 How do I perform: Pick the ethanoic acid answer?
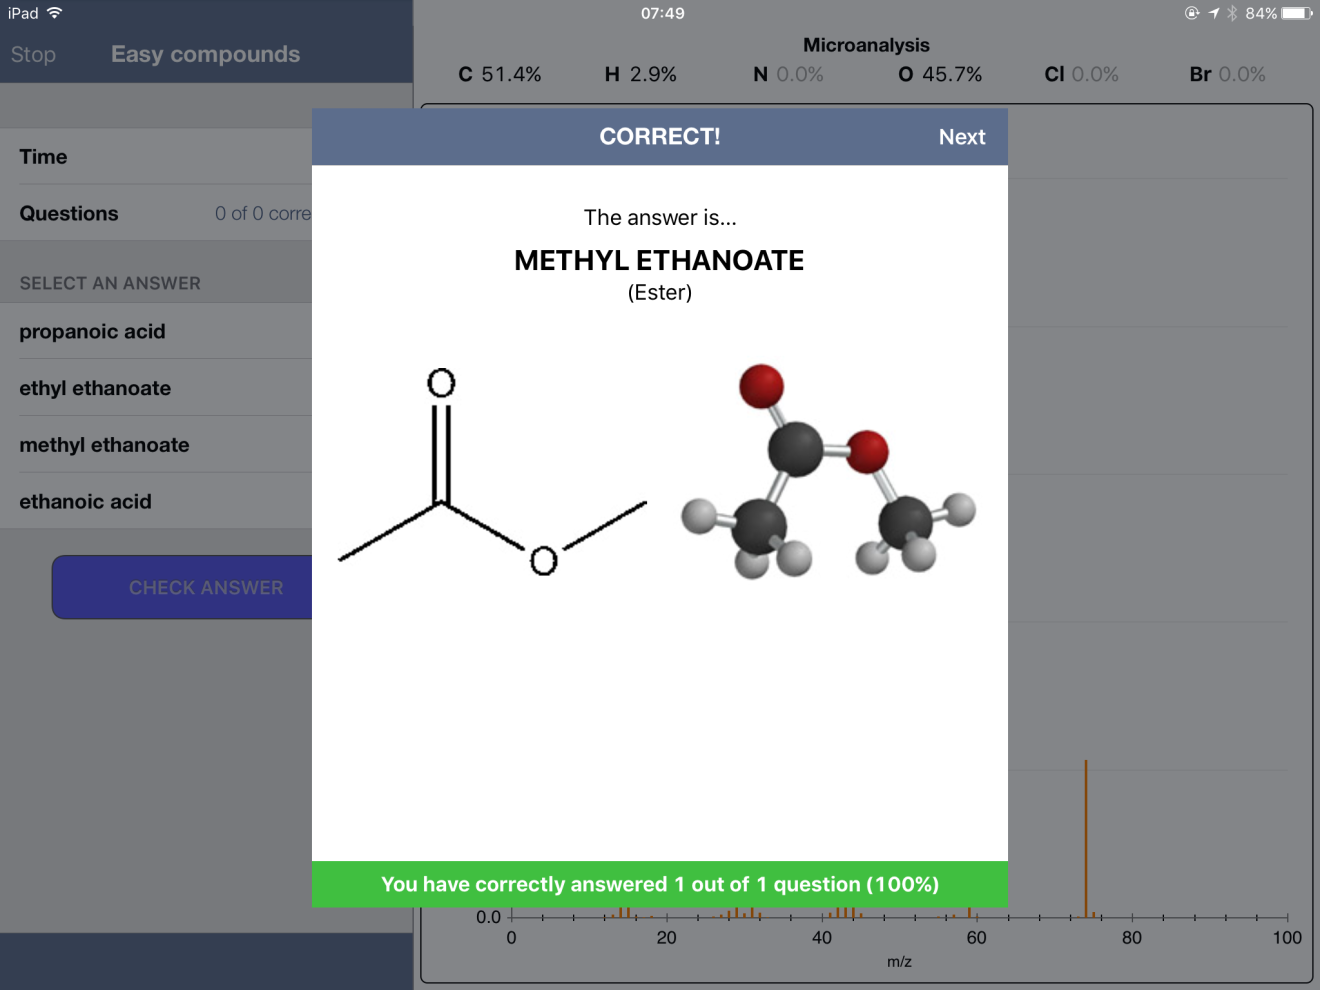click(x=86, y=502)
